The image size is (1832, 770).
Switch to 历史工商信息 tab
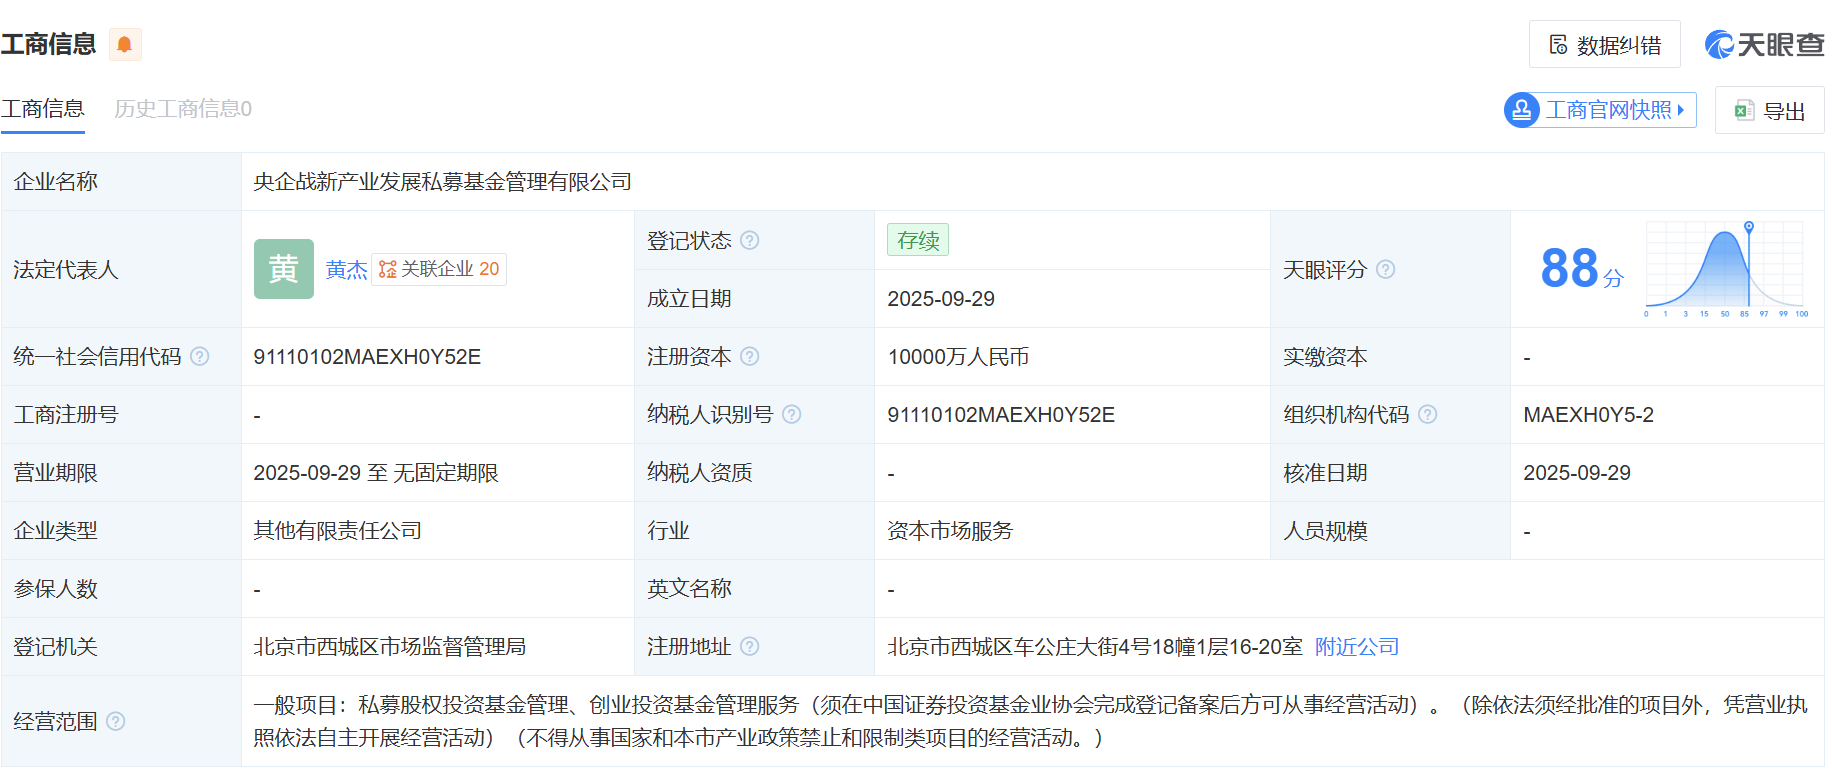pos(182,109)
